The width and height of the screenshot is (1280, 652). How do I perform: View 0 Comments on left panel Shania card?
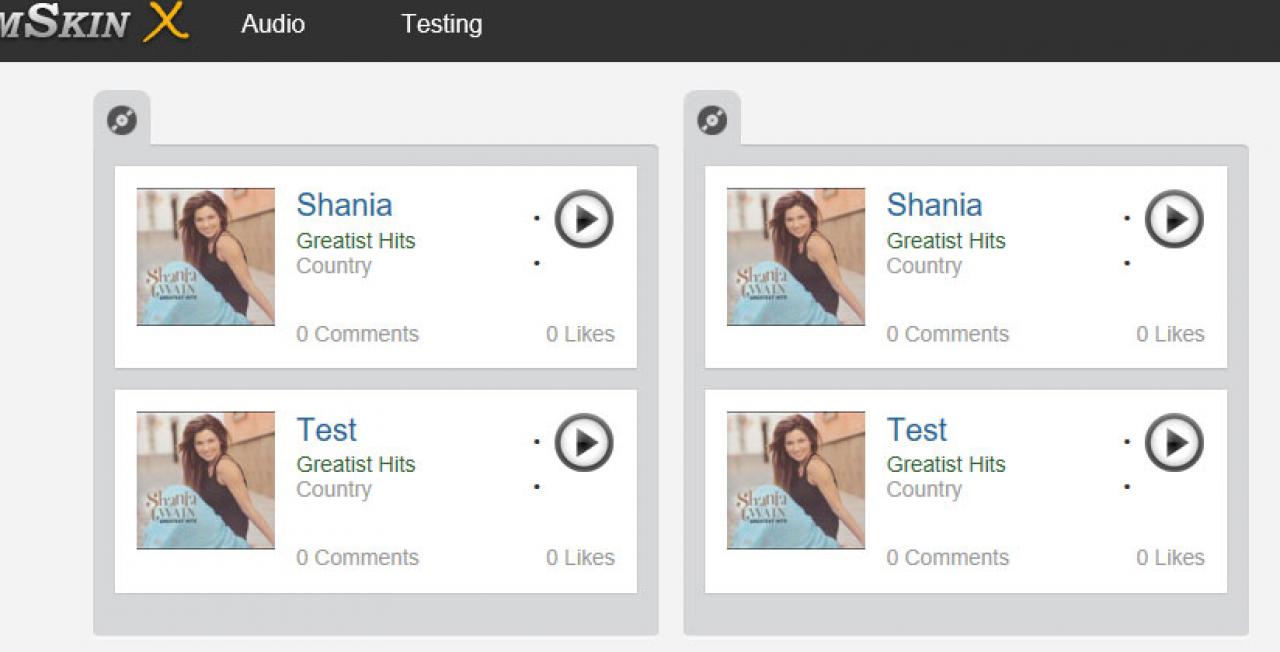pyautogui.click(x=357, y=334)
